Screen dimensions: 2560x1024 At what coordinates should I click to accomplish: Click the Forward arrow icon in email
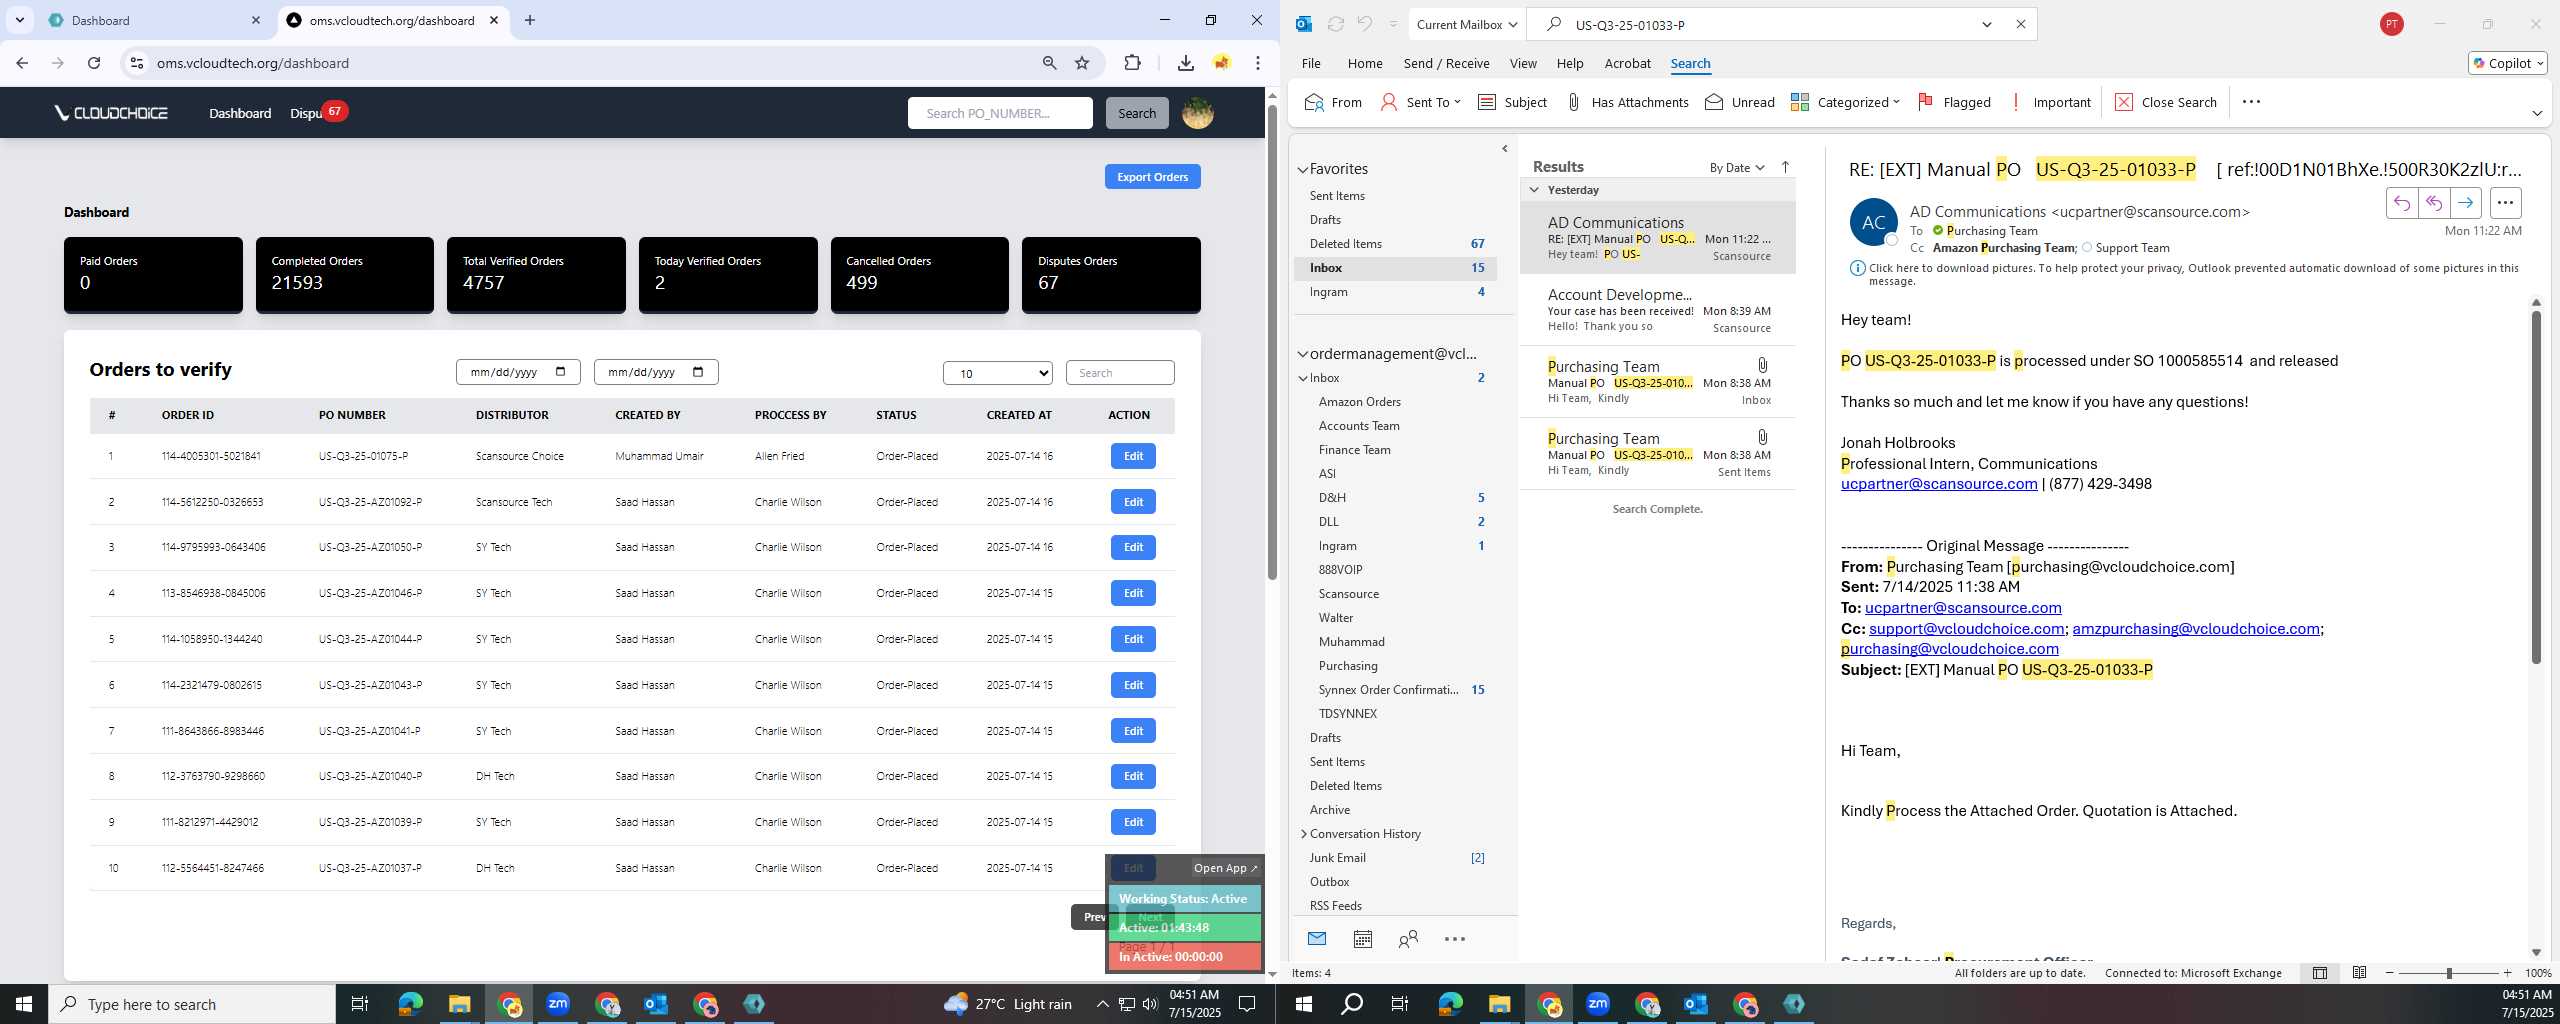(2465, 203)
